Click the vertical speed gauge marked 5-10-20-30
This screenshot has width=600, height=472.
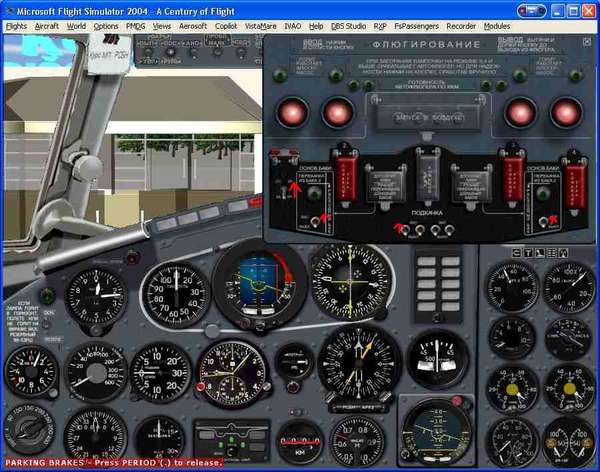tap(160, 372)
